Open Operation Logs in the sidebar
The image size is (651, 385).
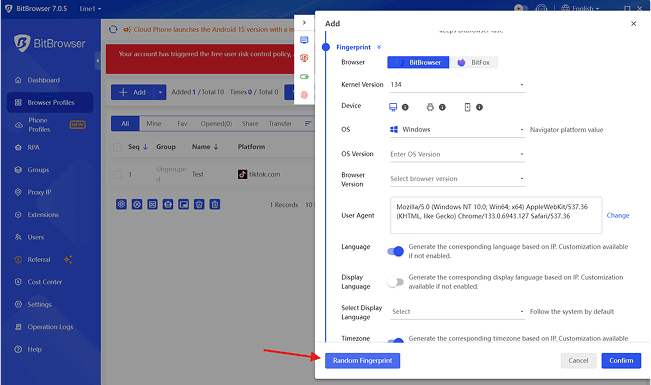50,327
